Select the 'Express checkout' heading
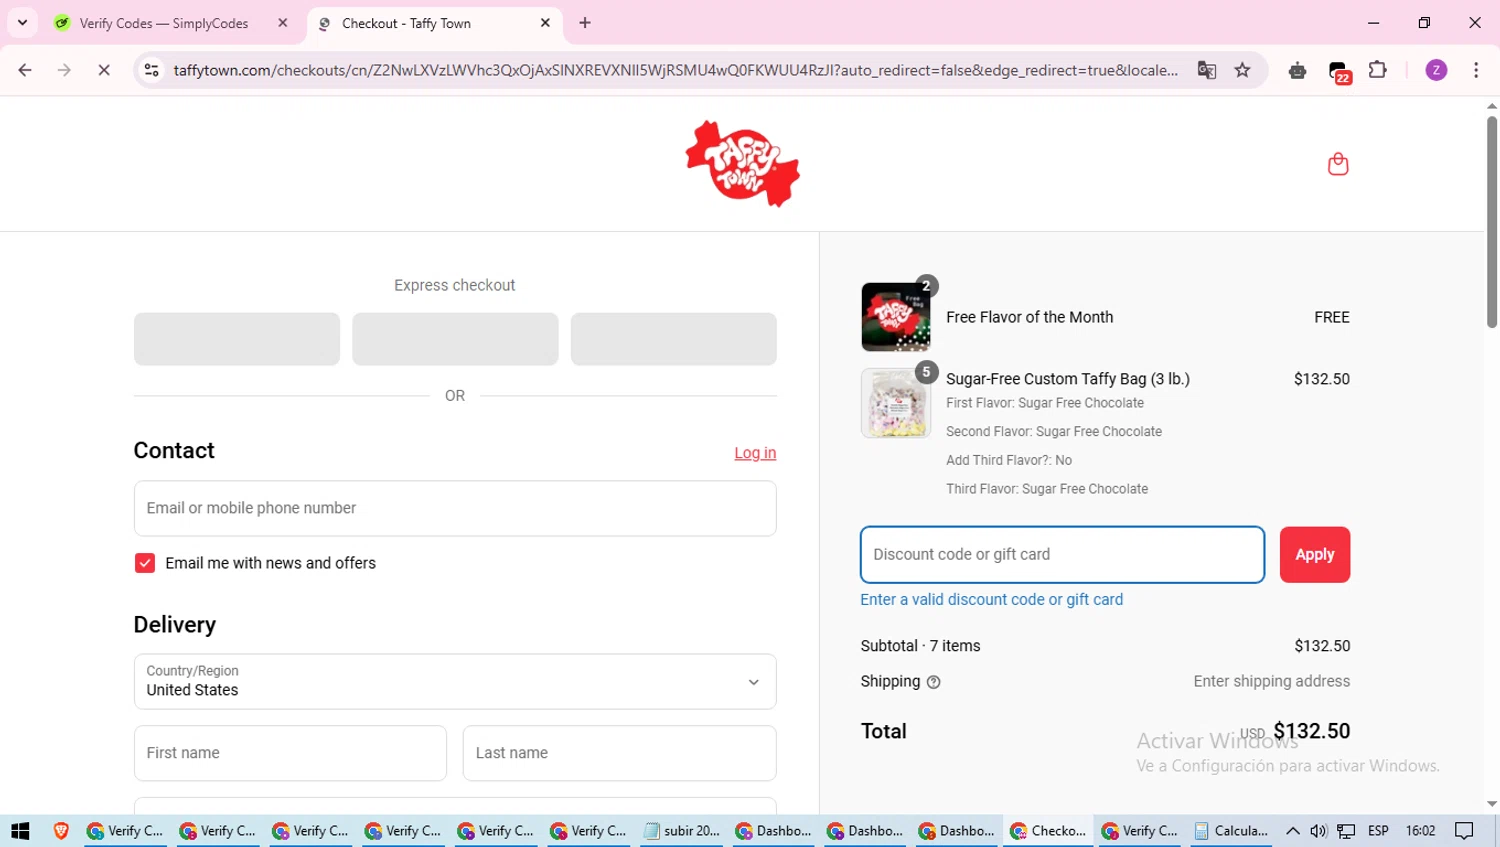 pyautogui.click(x=455, y=285)
